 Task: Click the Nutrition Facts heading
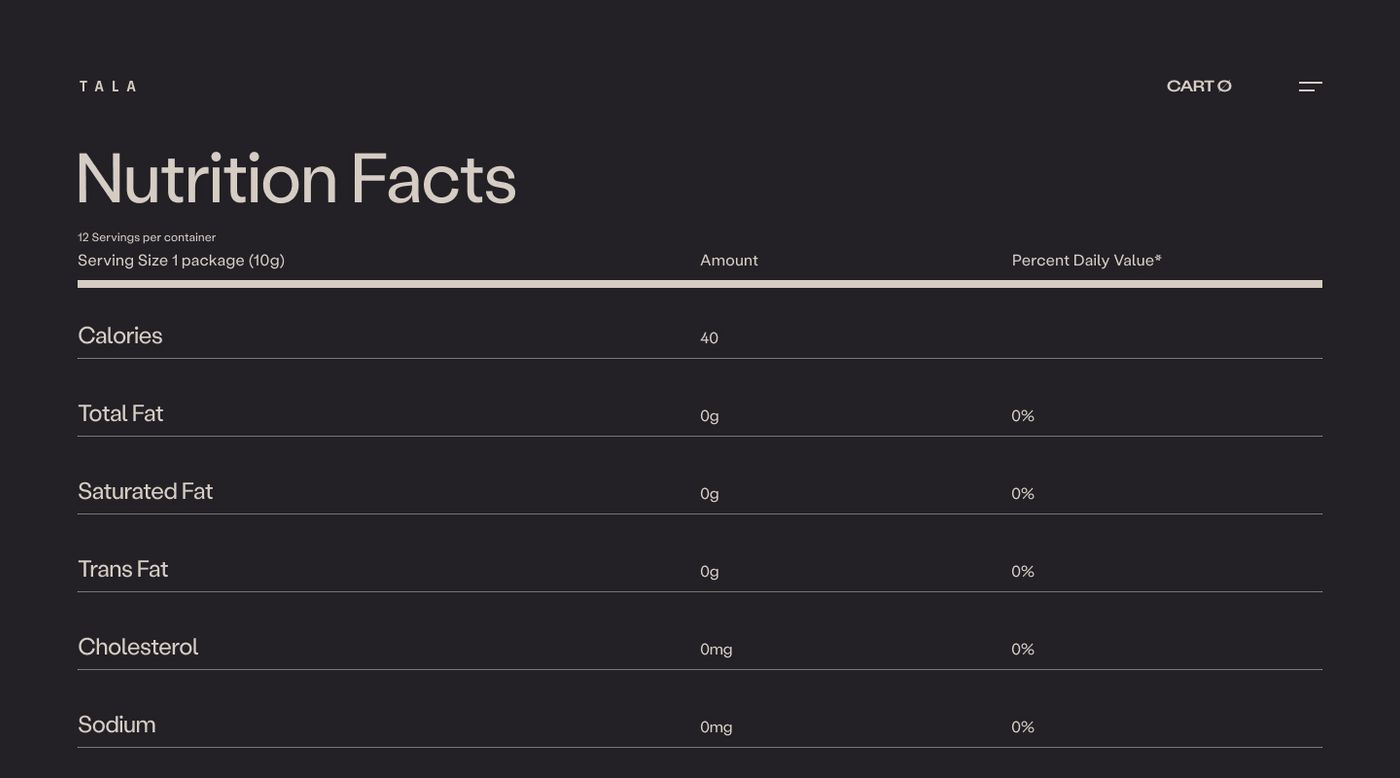click(296, 179)
